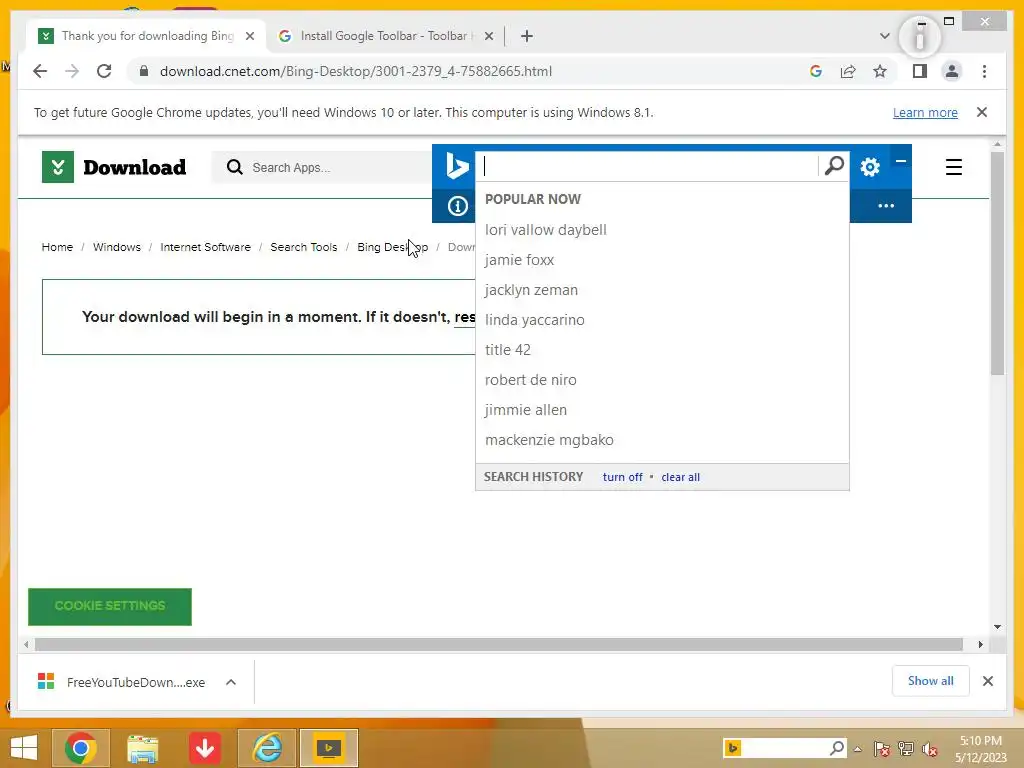Close the Thank you for downloading Bing tab
The width and height of the screenshot is (1024, 768).
pos(249,36)
